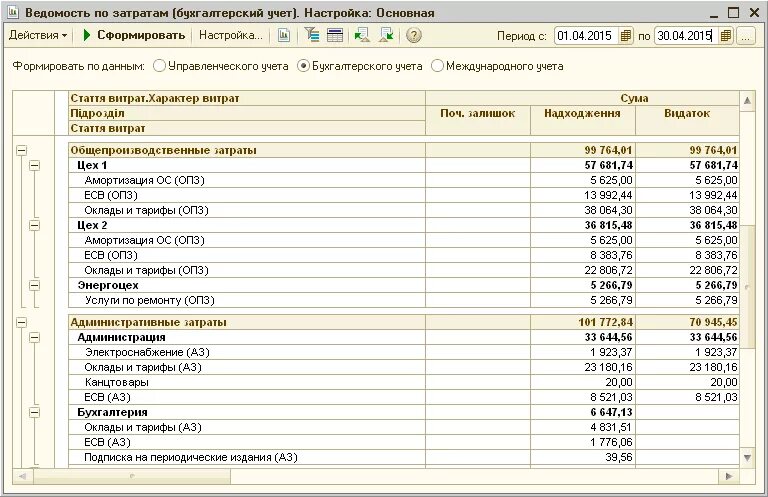Click the 70 945,45 value cell

[687, 322]
